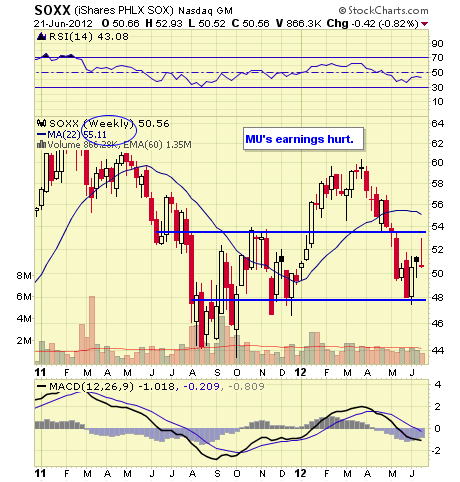Click the RSI(14) legend mountain icon
The image size is (460, 482).
click(41, 36)
